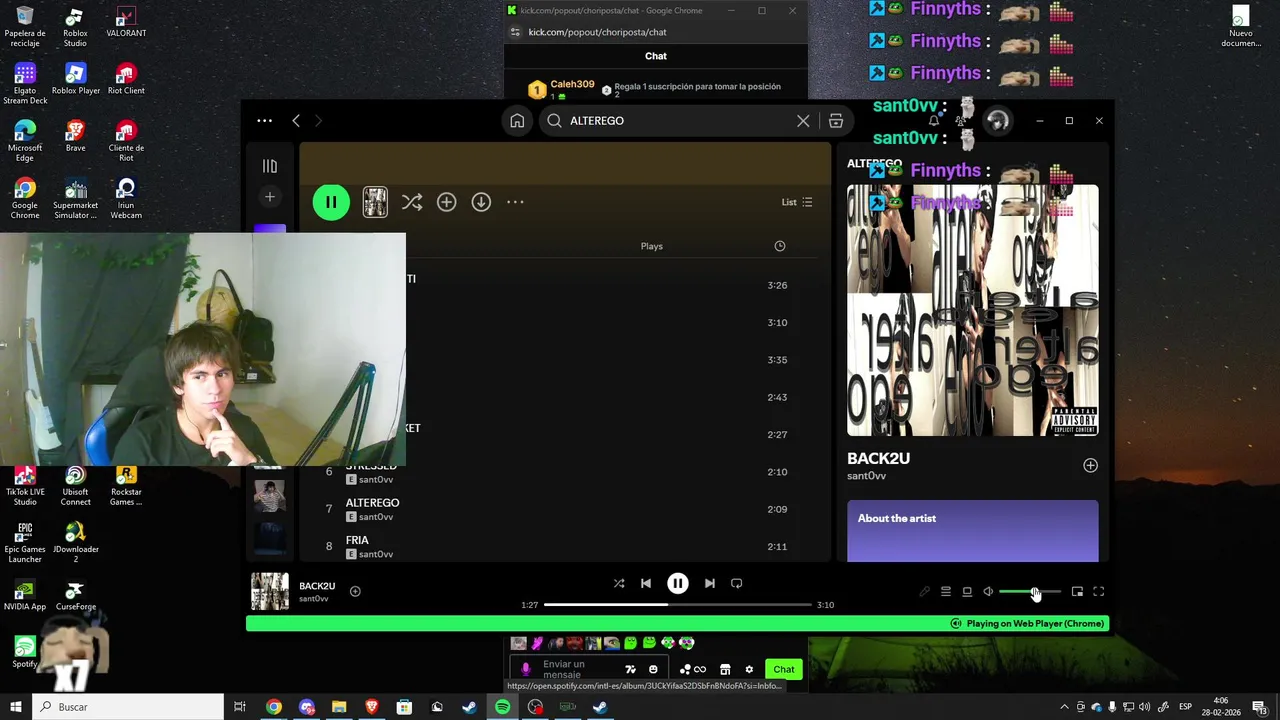Open Google Chrome from the taskbar
This screenshot has width=1280, height=720.
click(x=273, y=707)
